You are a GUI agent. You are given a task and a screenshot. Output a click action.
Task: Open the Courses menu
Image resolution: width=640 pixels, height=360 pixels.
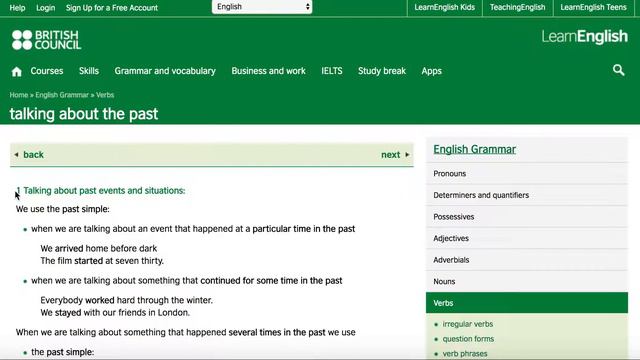[x=47, y=71]
